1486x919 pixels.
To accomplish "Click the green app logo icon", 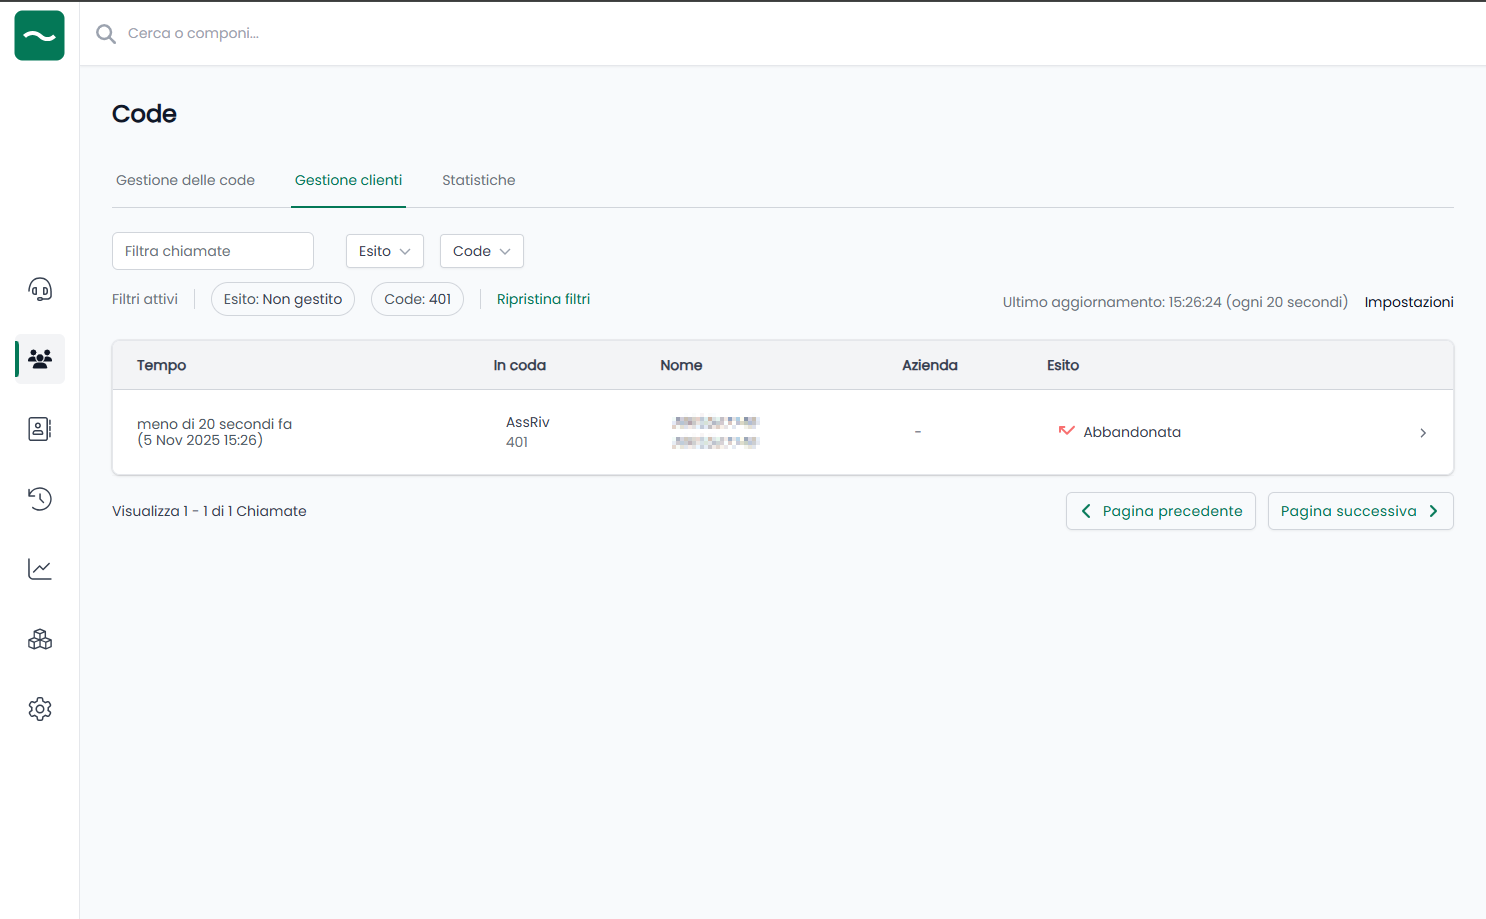I will 40,36.
